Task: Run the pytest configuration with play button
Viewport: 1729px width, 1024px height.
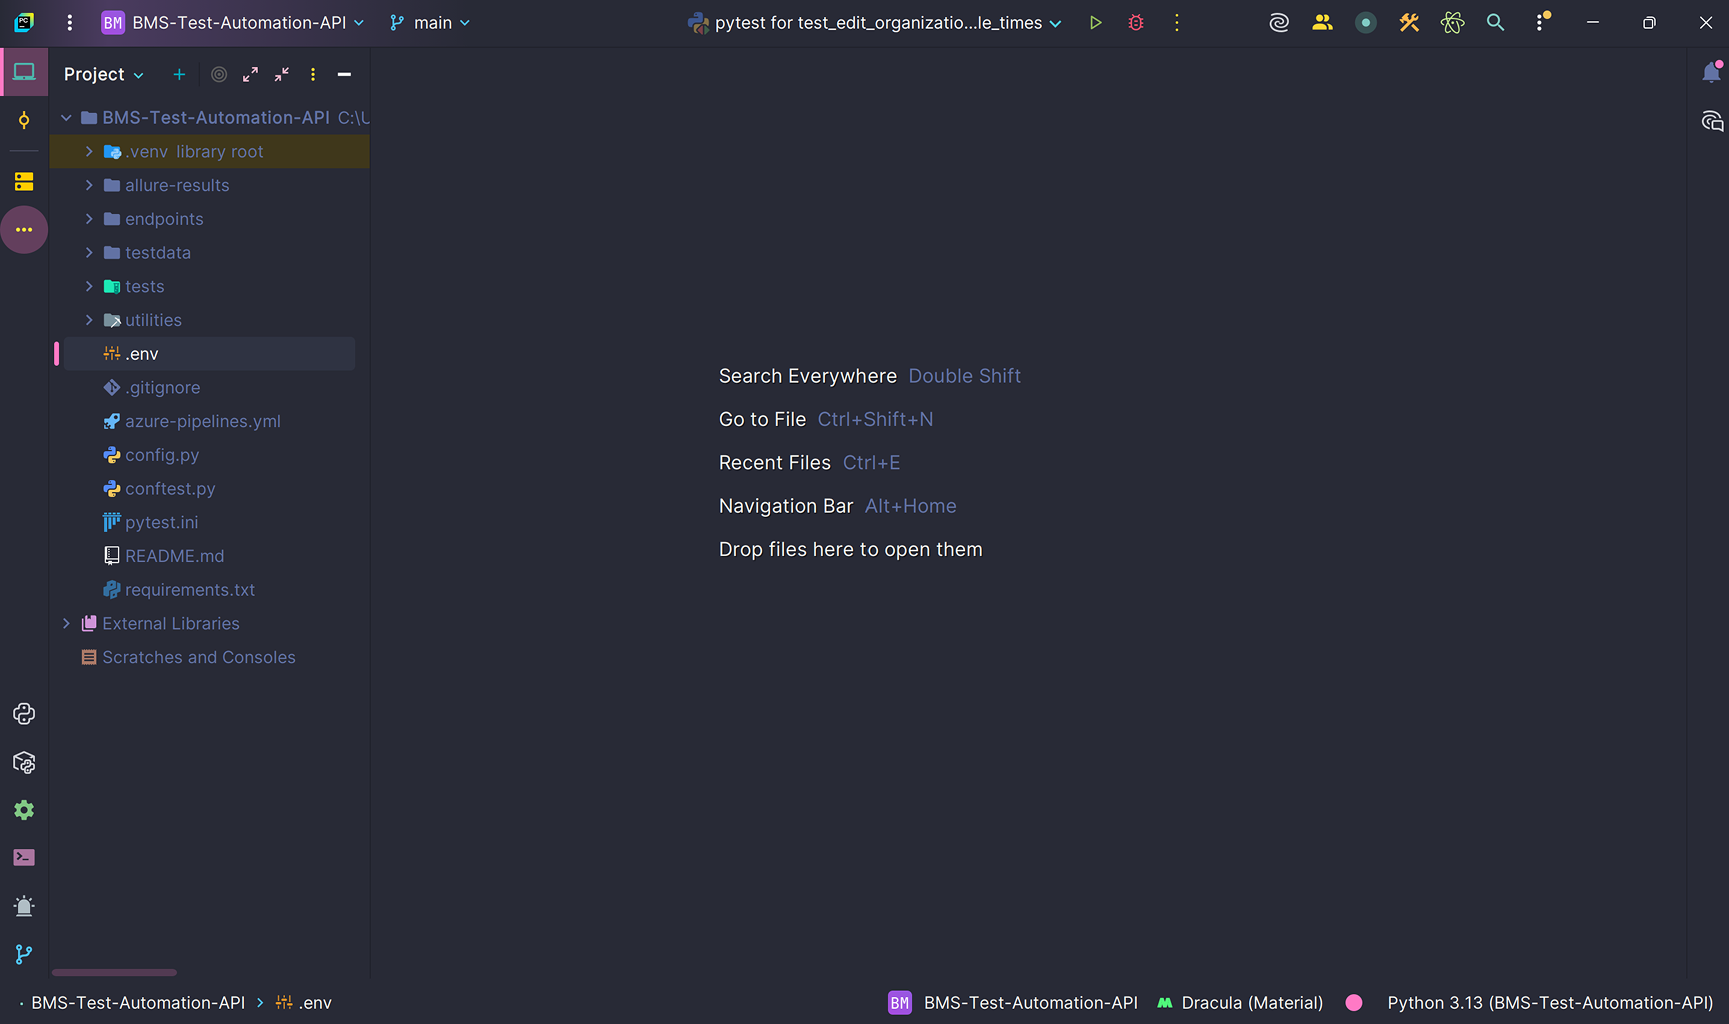Action: [x=1095, y=22]
